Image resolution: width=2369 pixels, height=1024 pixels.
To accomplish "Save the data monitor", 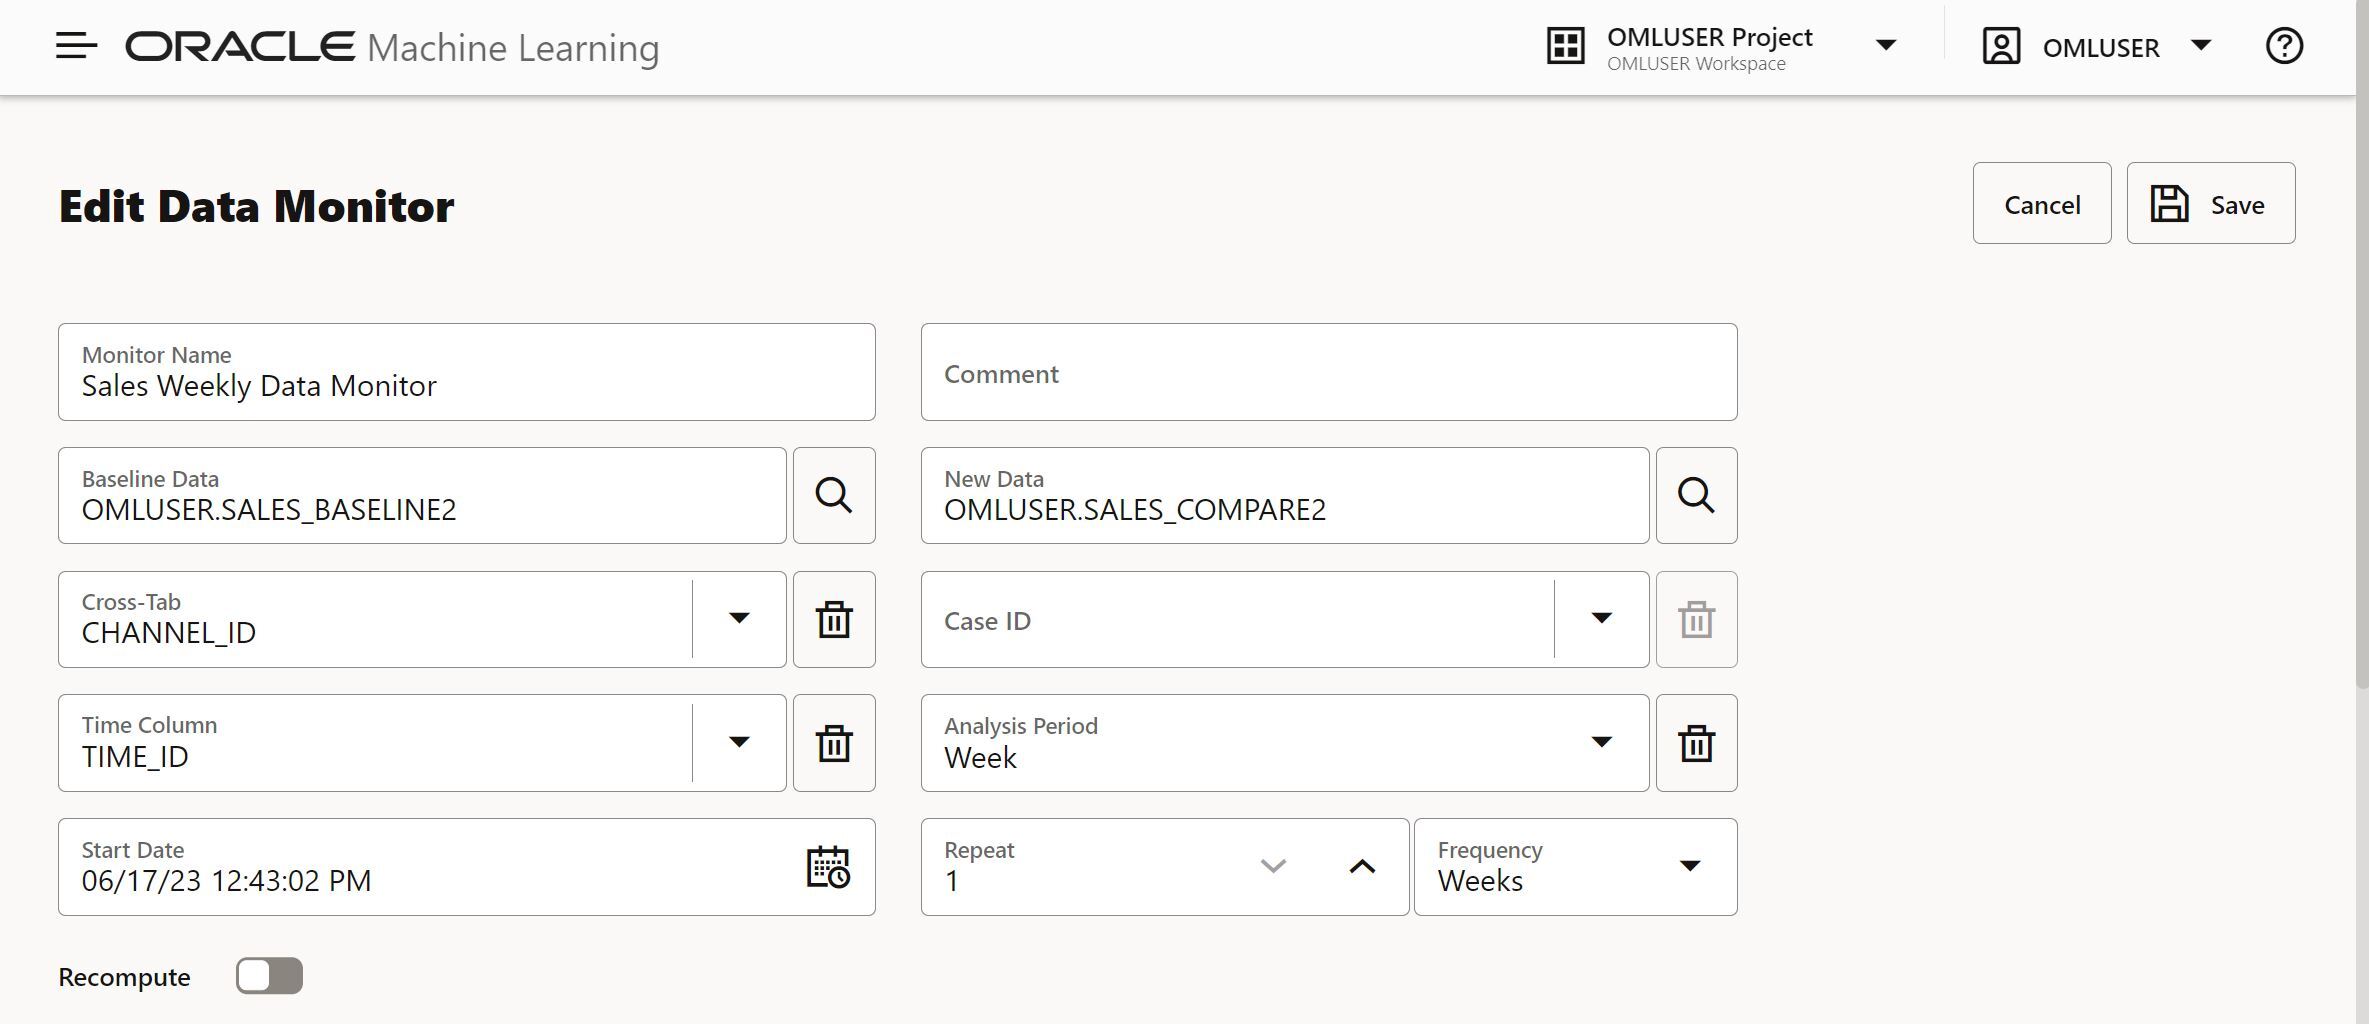I will [x=2210, y=204].
